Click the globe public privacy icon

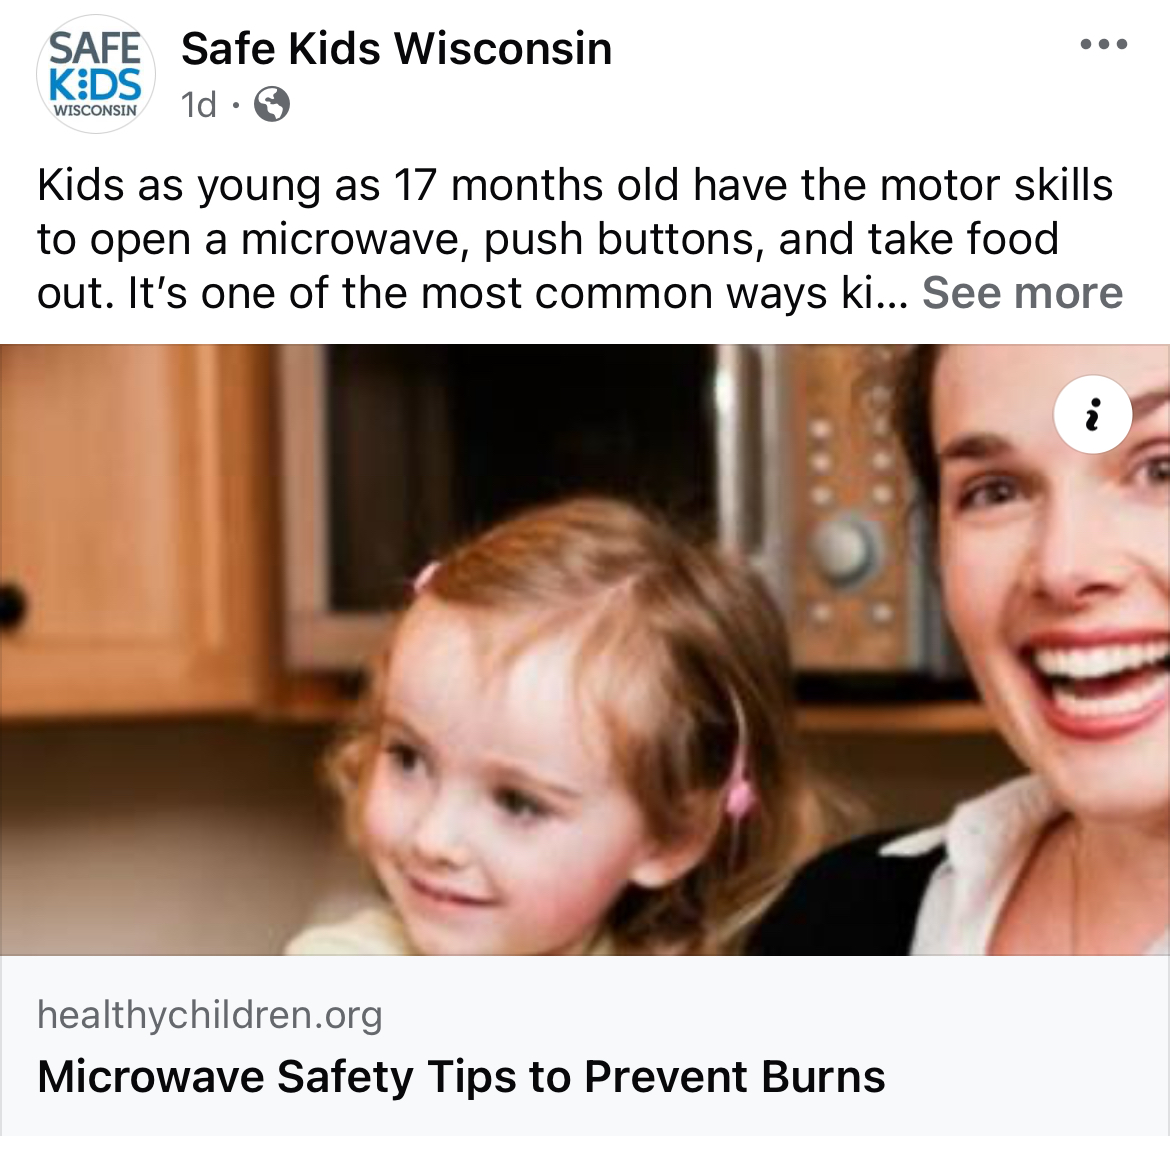click(x=272, y=104)
